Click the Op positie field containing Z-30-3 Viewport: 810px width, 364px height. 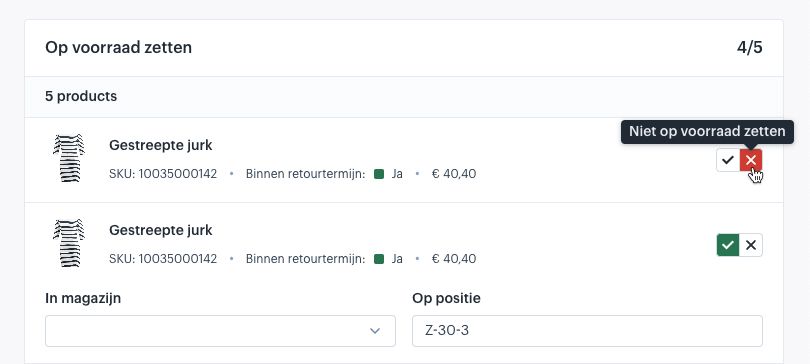point(587,331)
